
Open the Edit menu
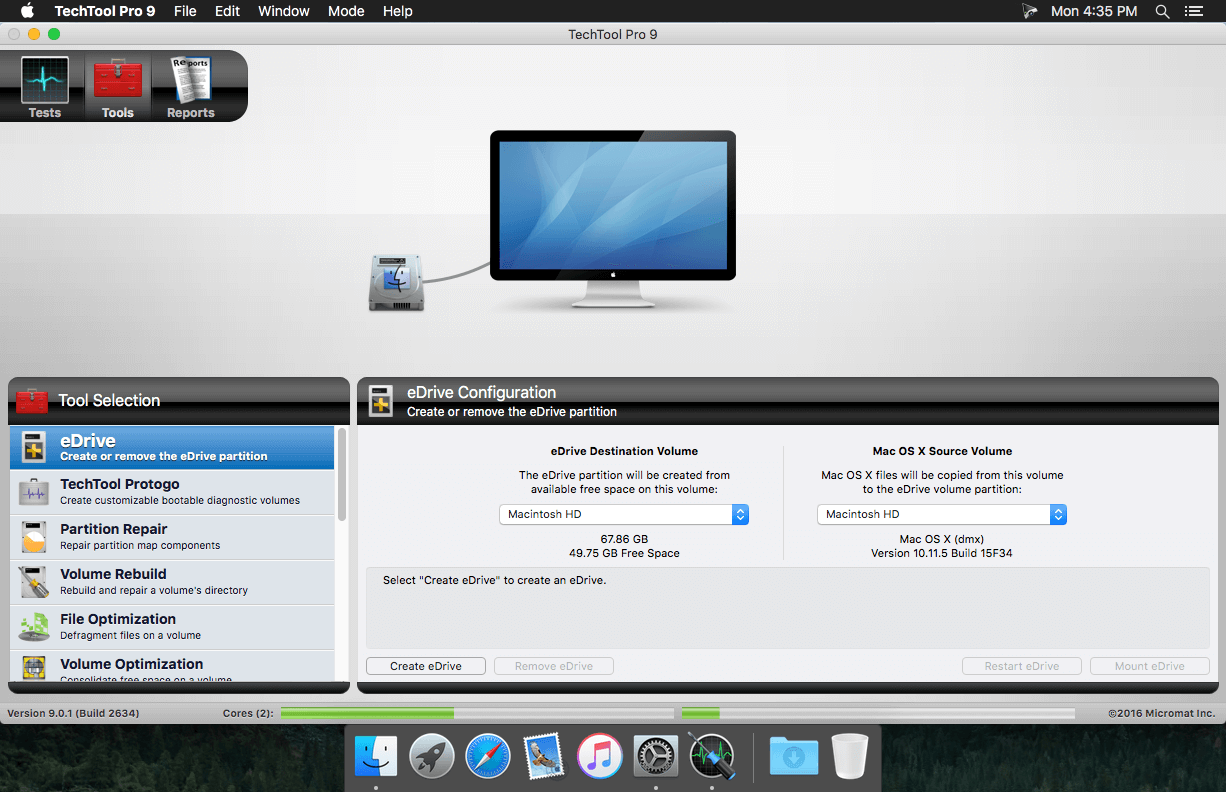coord(227,12)
